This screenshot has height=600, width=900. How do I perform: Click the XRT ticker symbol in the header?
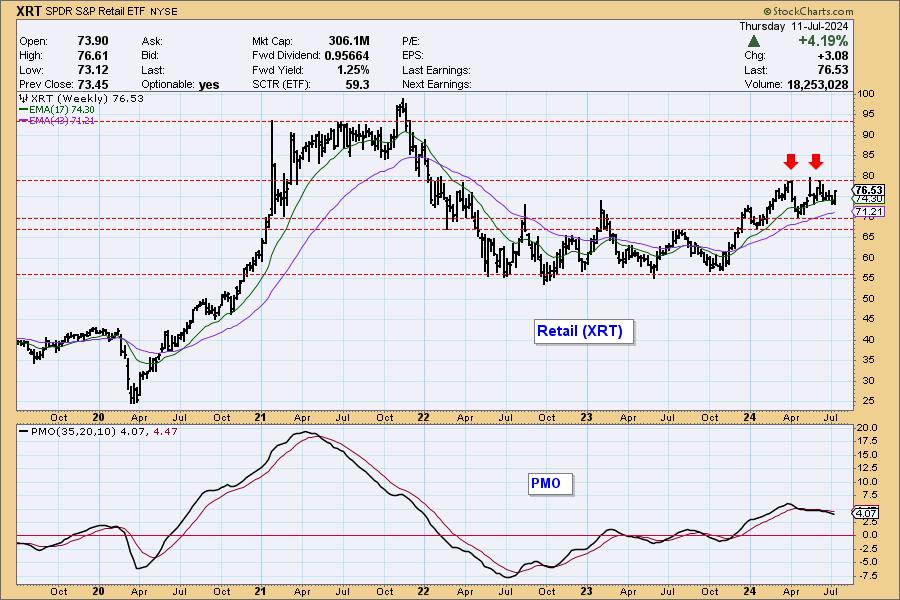(29, 11)
